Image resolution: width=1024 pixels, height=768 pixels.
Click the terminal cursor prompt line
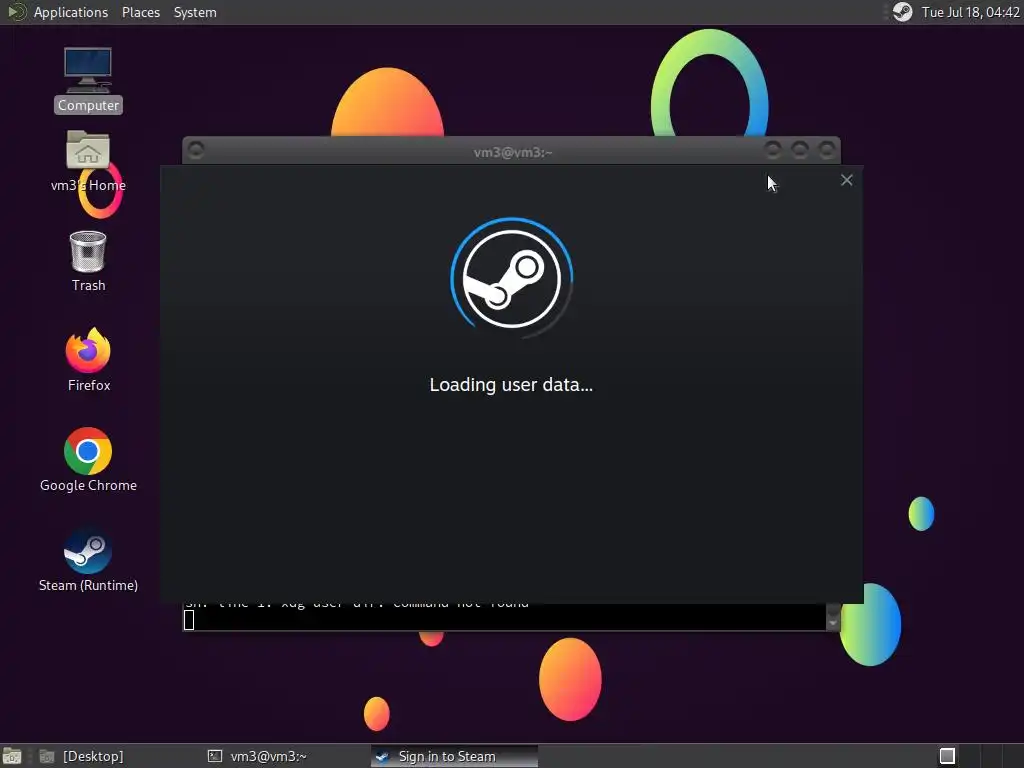click(x=504, y=620)
